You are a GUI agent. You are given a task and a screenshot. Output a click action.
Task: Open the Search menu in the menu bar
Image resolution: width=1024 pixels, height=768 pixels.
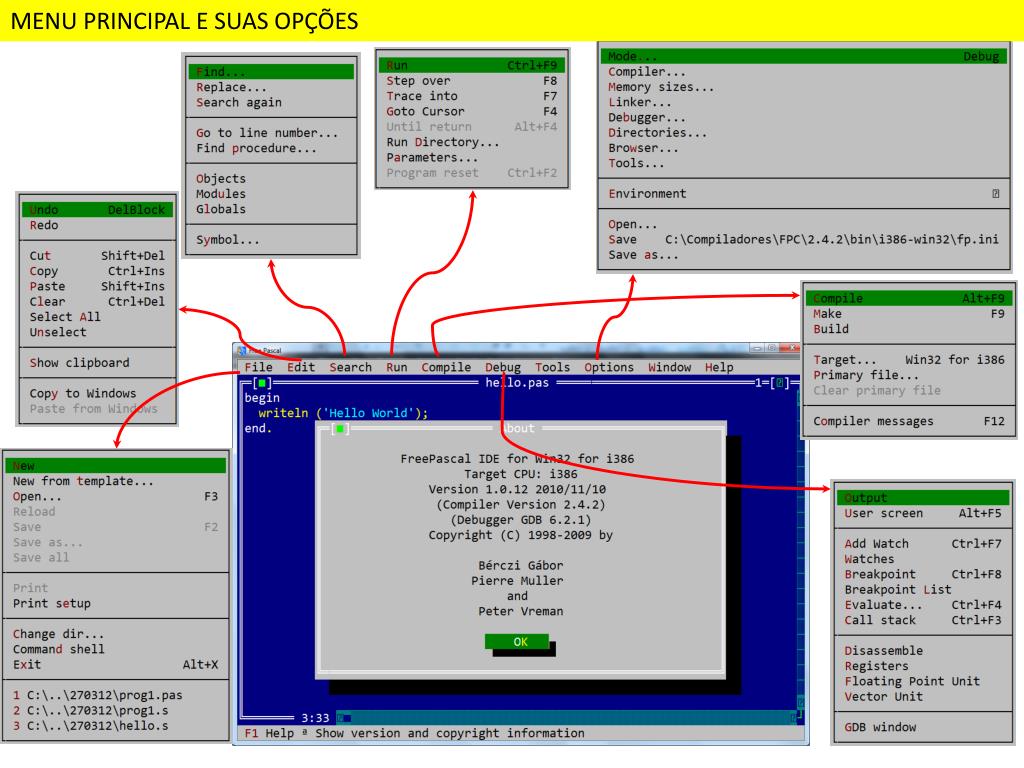point(351,367)
